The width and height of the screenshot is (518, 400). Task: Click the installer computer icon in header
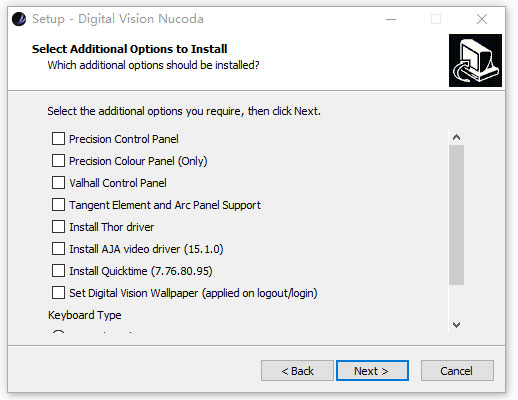coord(475,60)
